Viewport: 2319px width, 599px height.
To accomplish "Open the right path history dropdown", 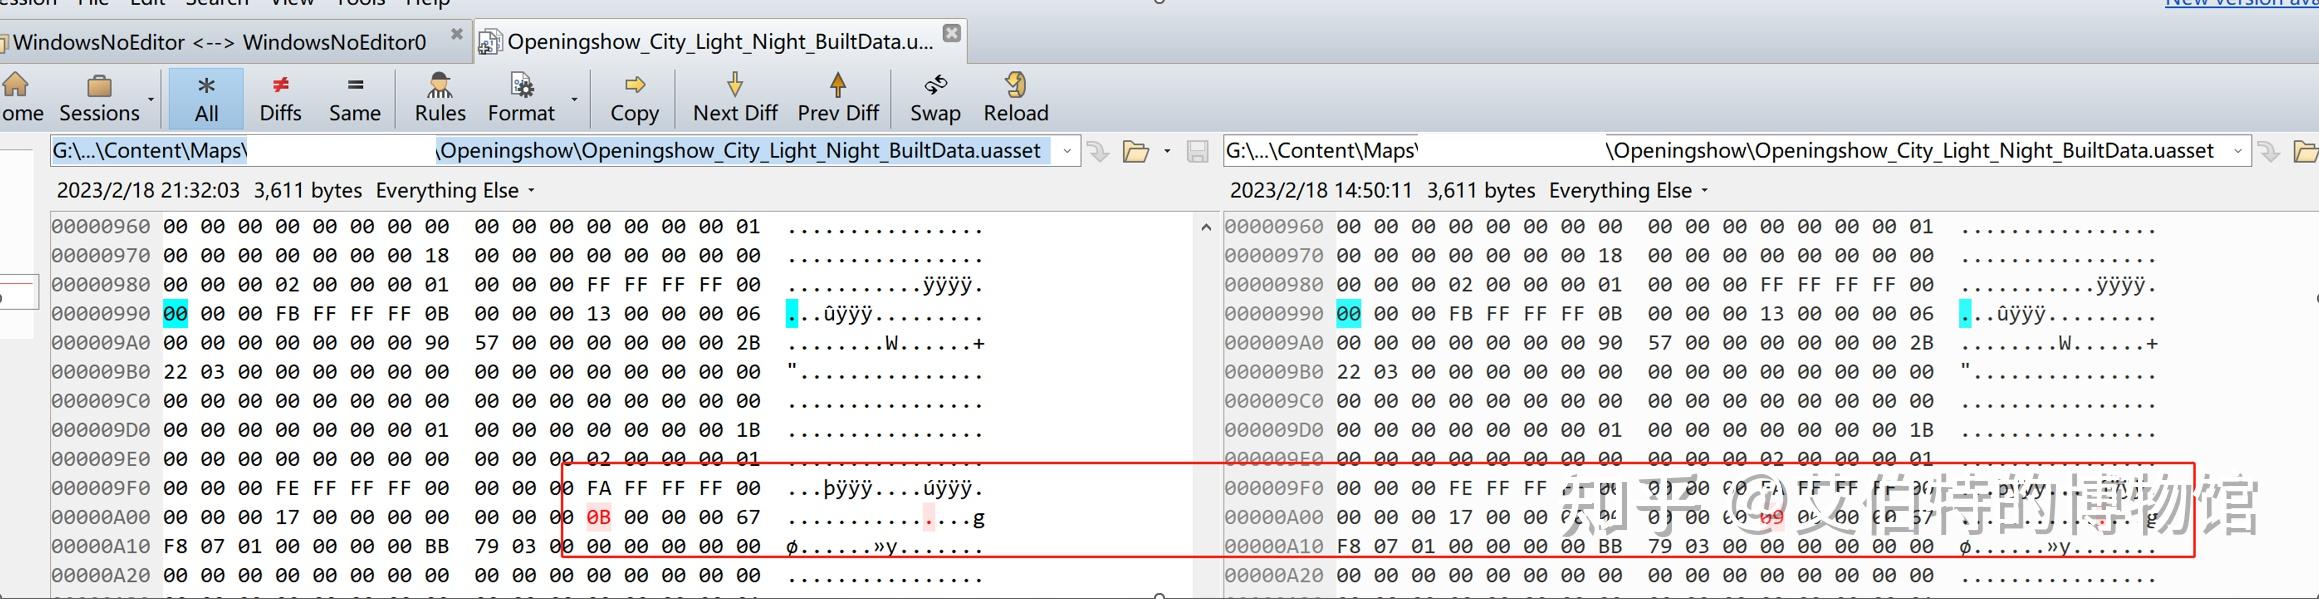I will click(2238, 152).
